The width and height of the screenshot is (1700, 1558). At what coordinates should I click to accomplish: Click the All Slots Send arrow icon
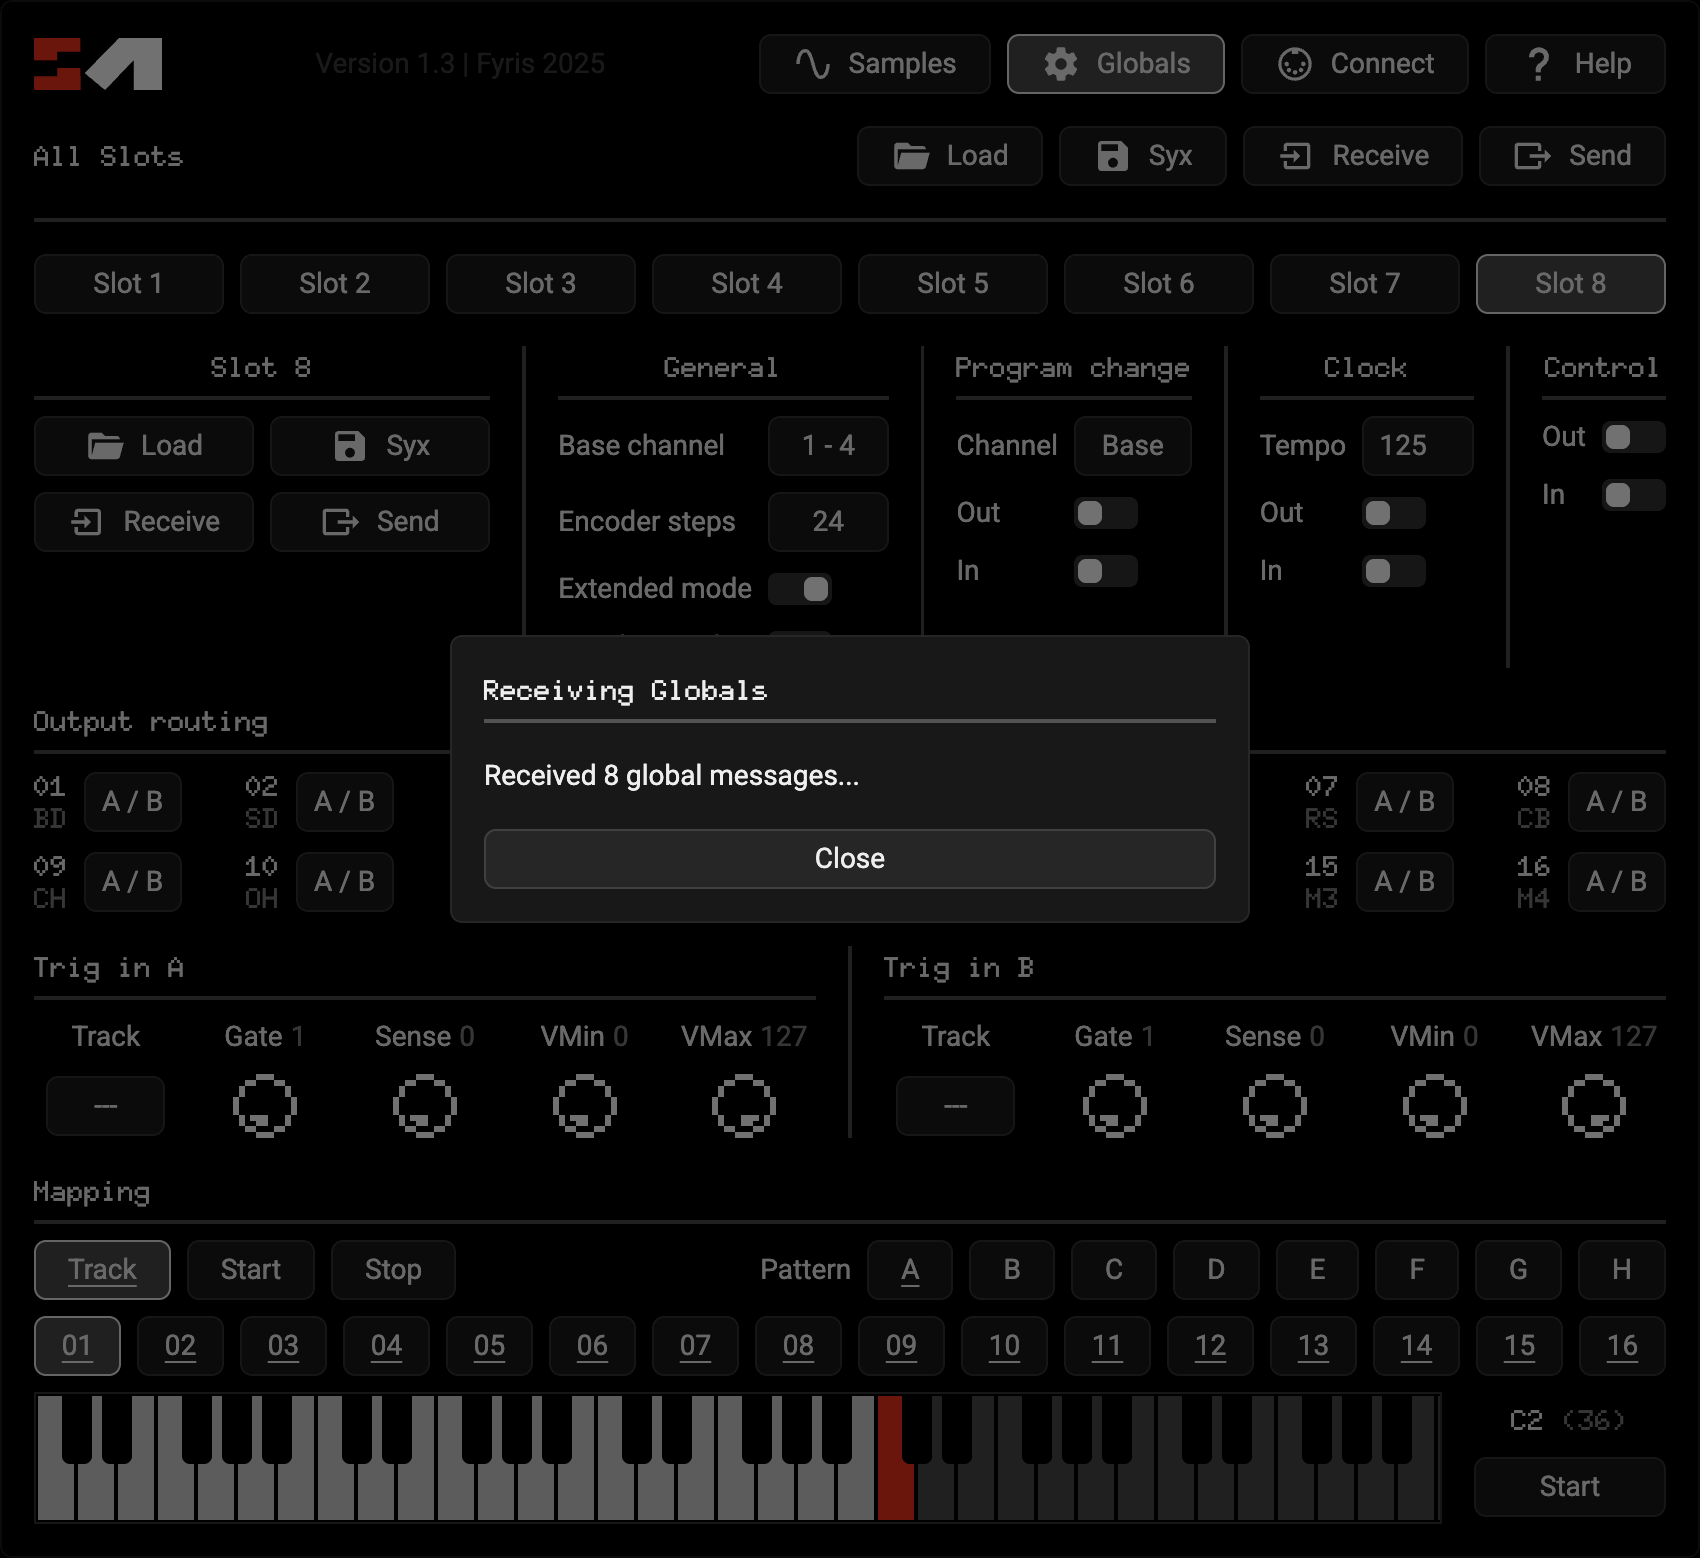click(x=1531, y=156)
